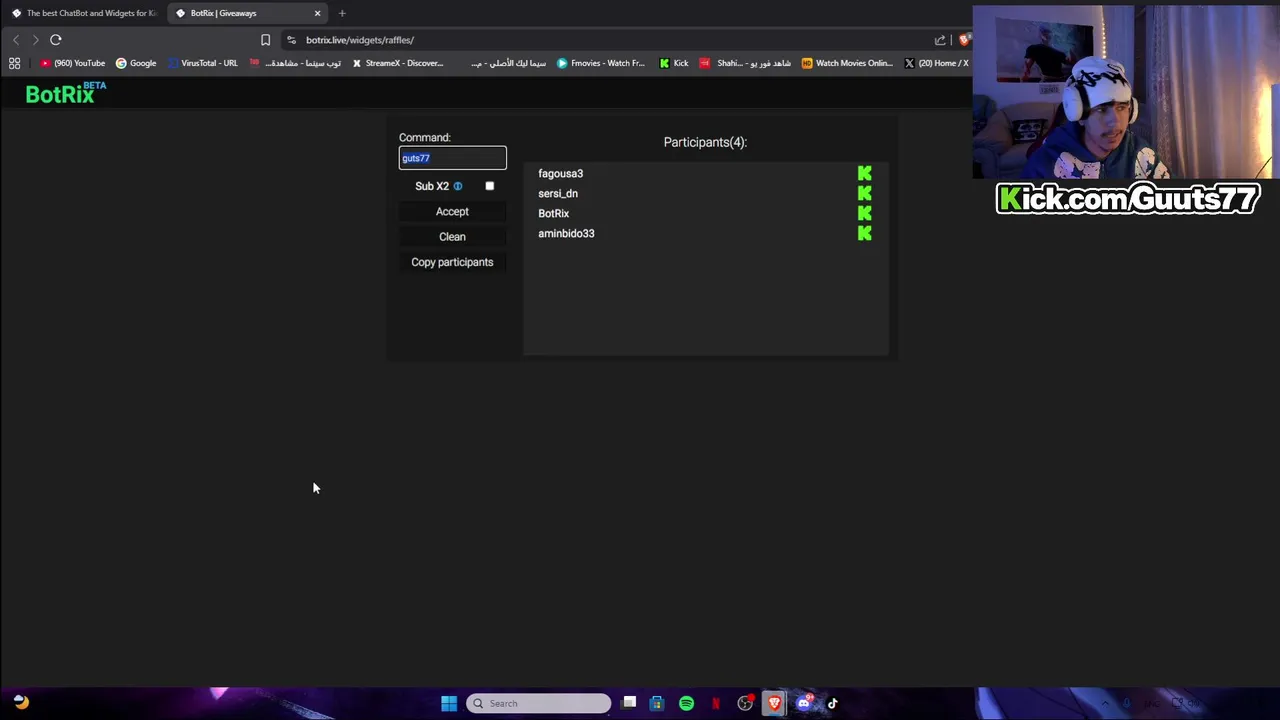Click Kick icon next to BotRix participant
This screenshot has width=1280, height=720.
(x=864, y=213)
